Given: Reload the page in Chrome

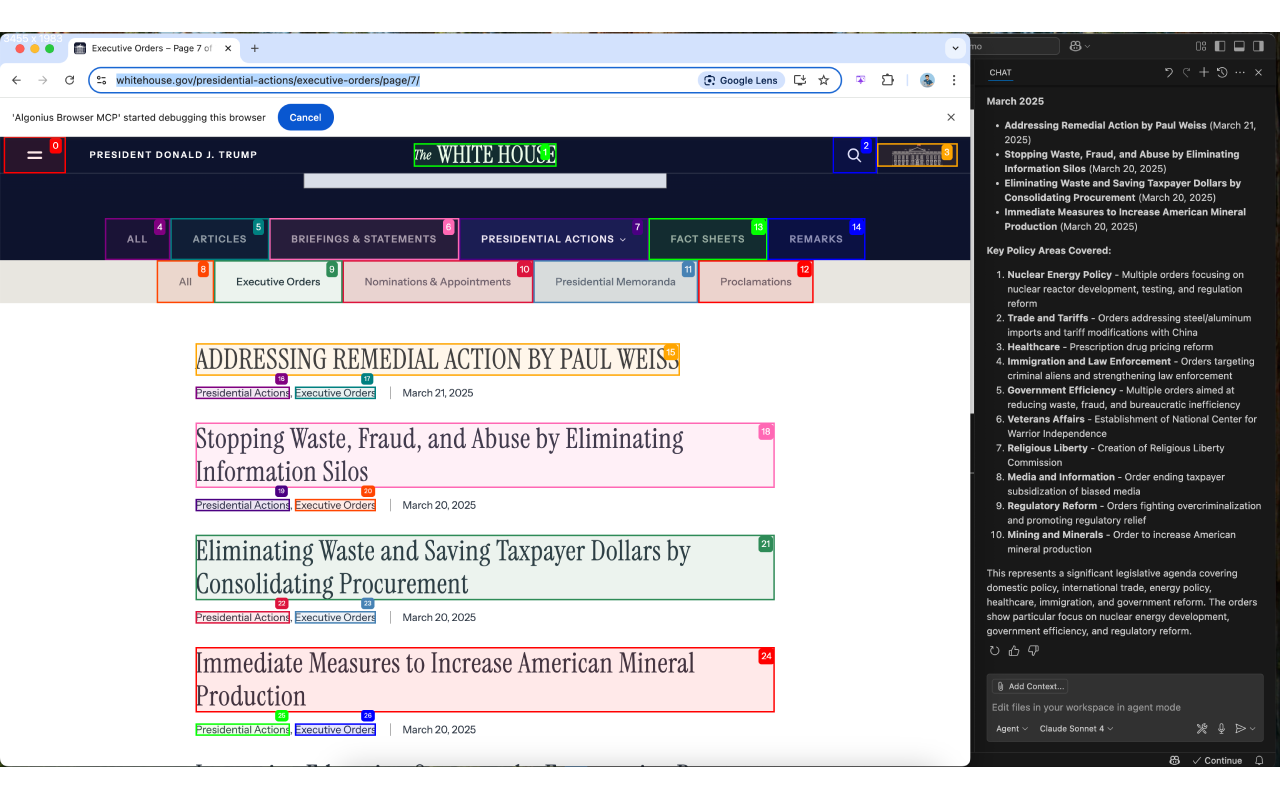Looking at the screenshot, I should pyautogui.click(x=70, y=80).
